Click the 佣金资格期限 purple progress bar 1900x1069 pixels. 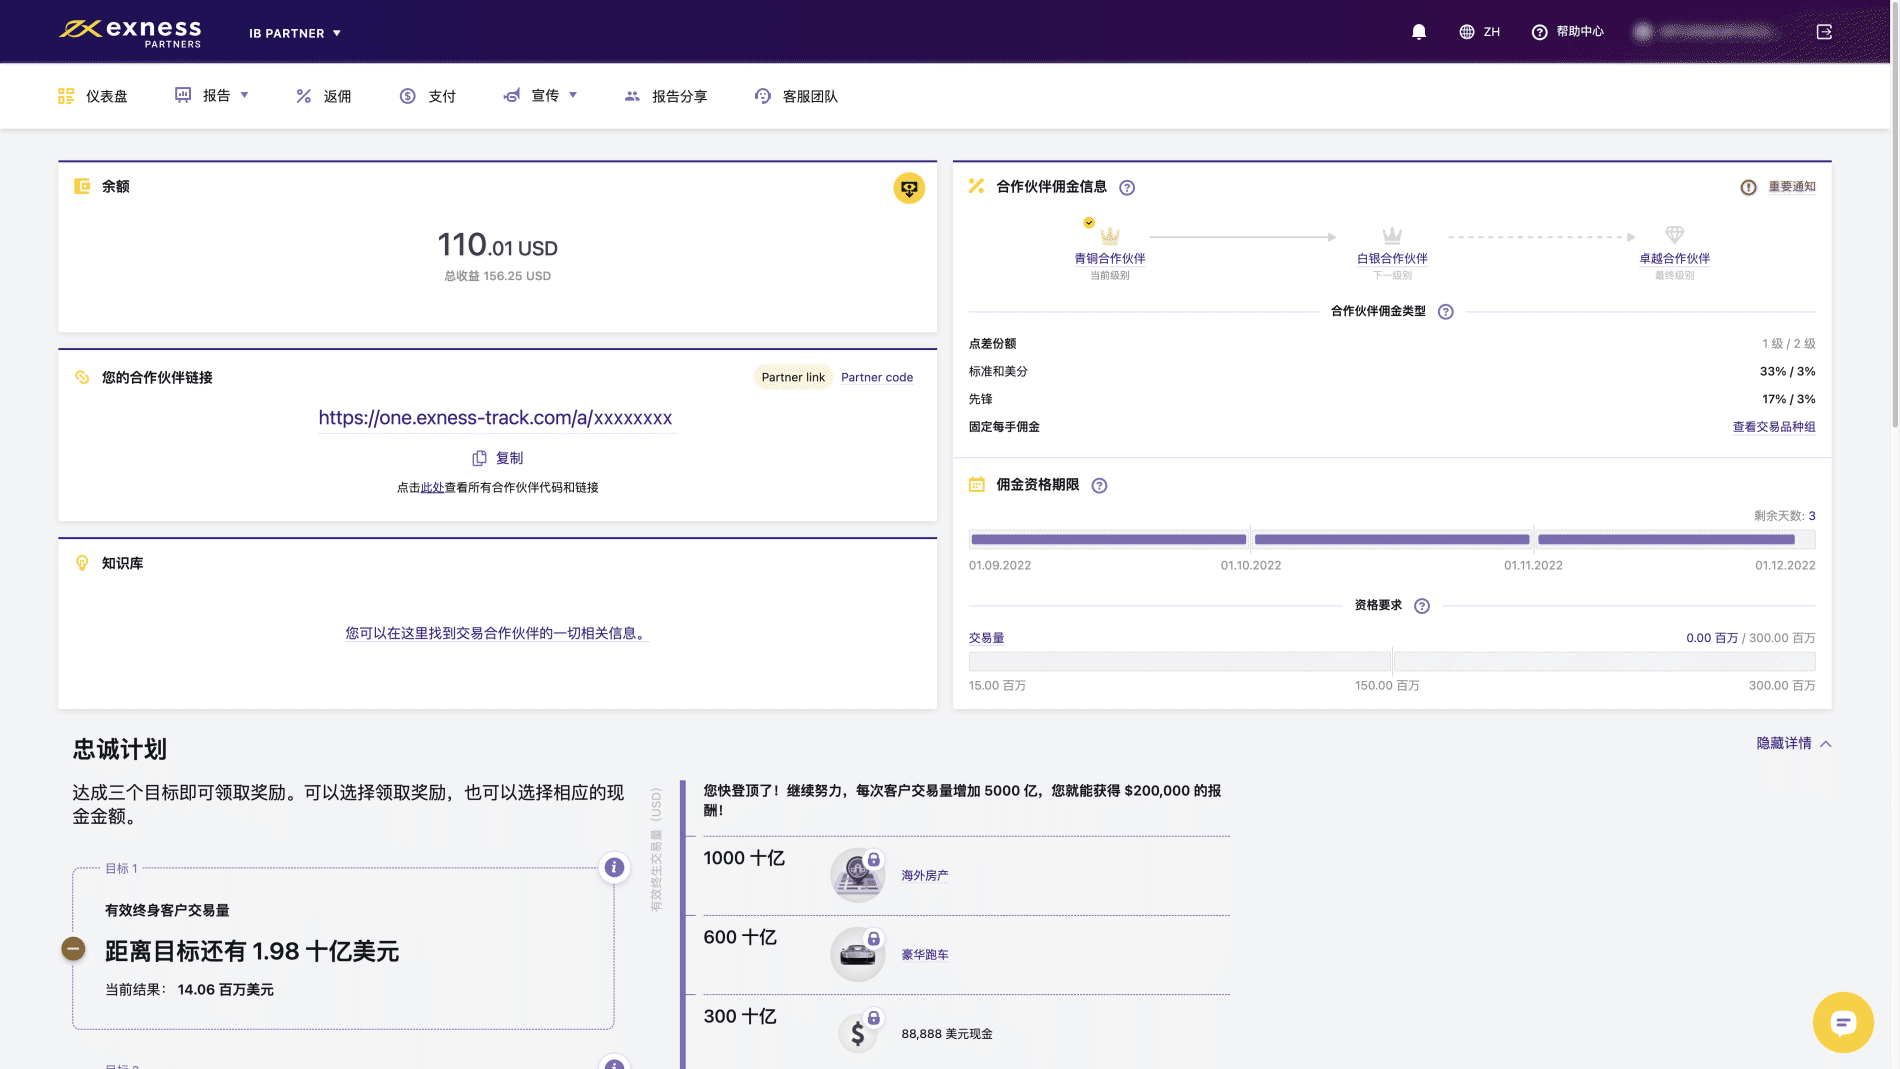[x=1391, y=540]
